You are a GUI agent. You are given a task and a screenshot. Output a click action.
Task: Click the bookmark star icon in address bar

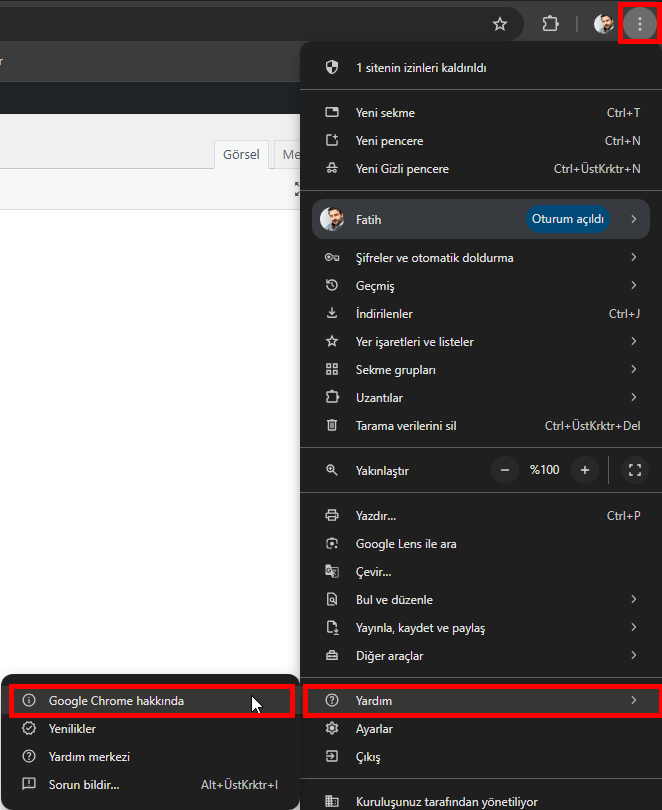coord(500,24)
